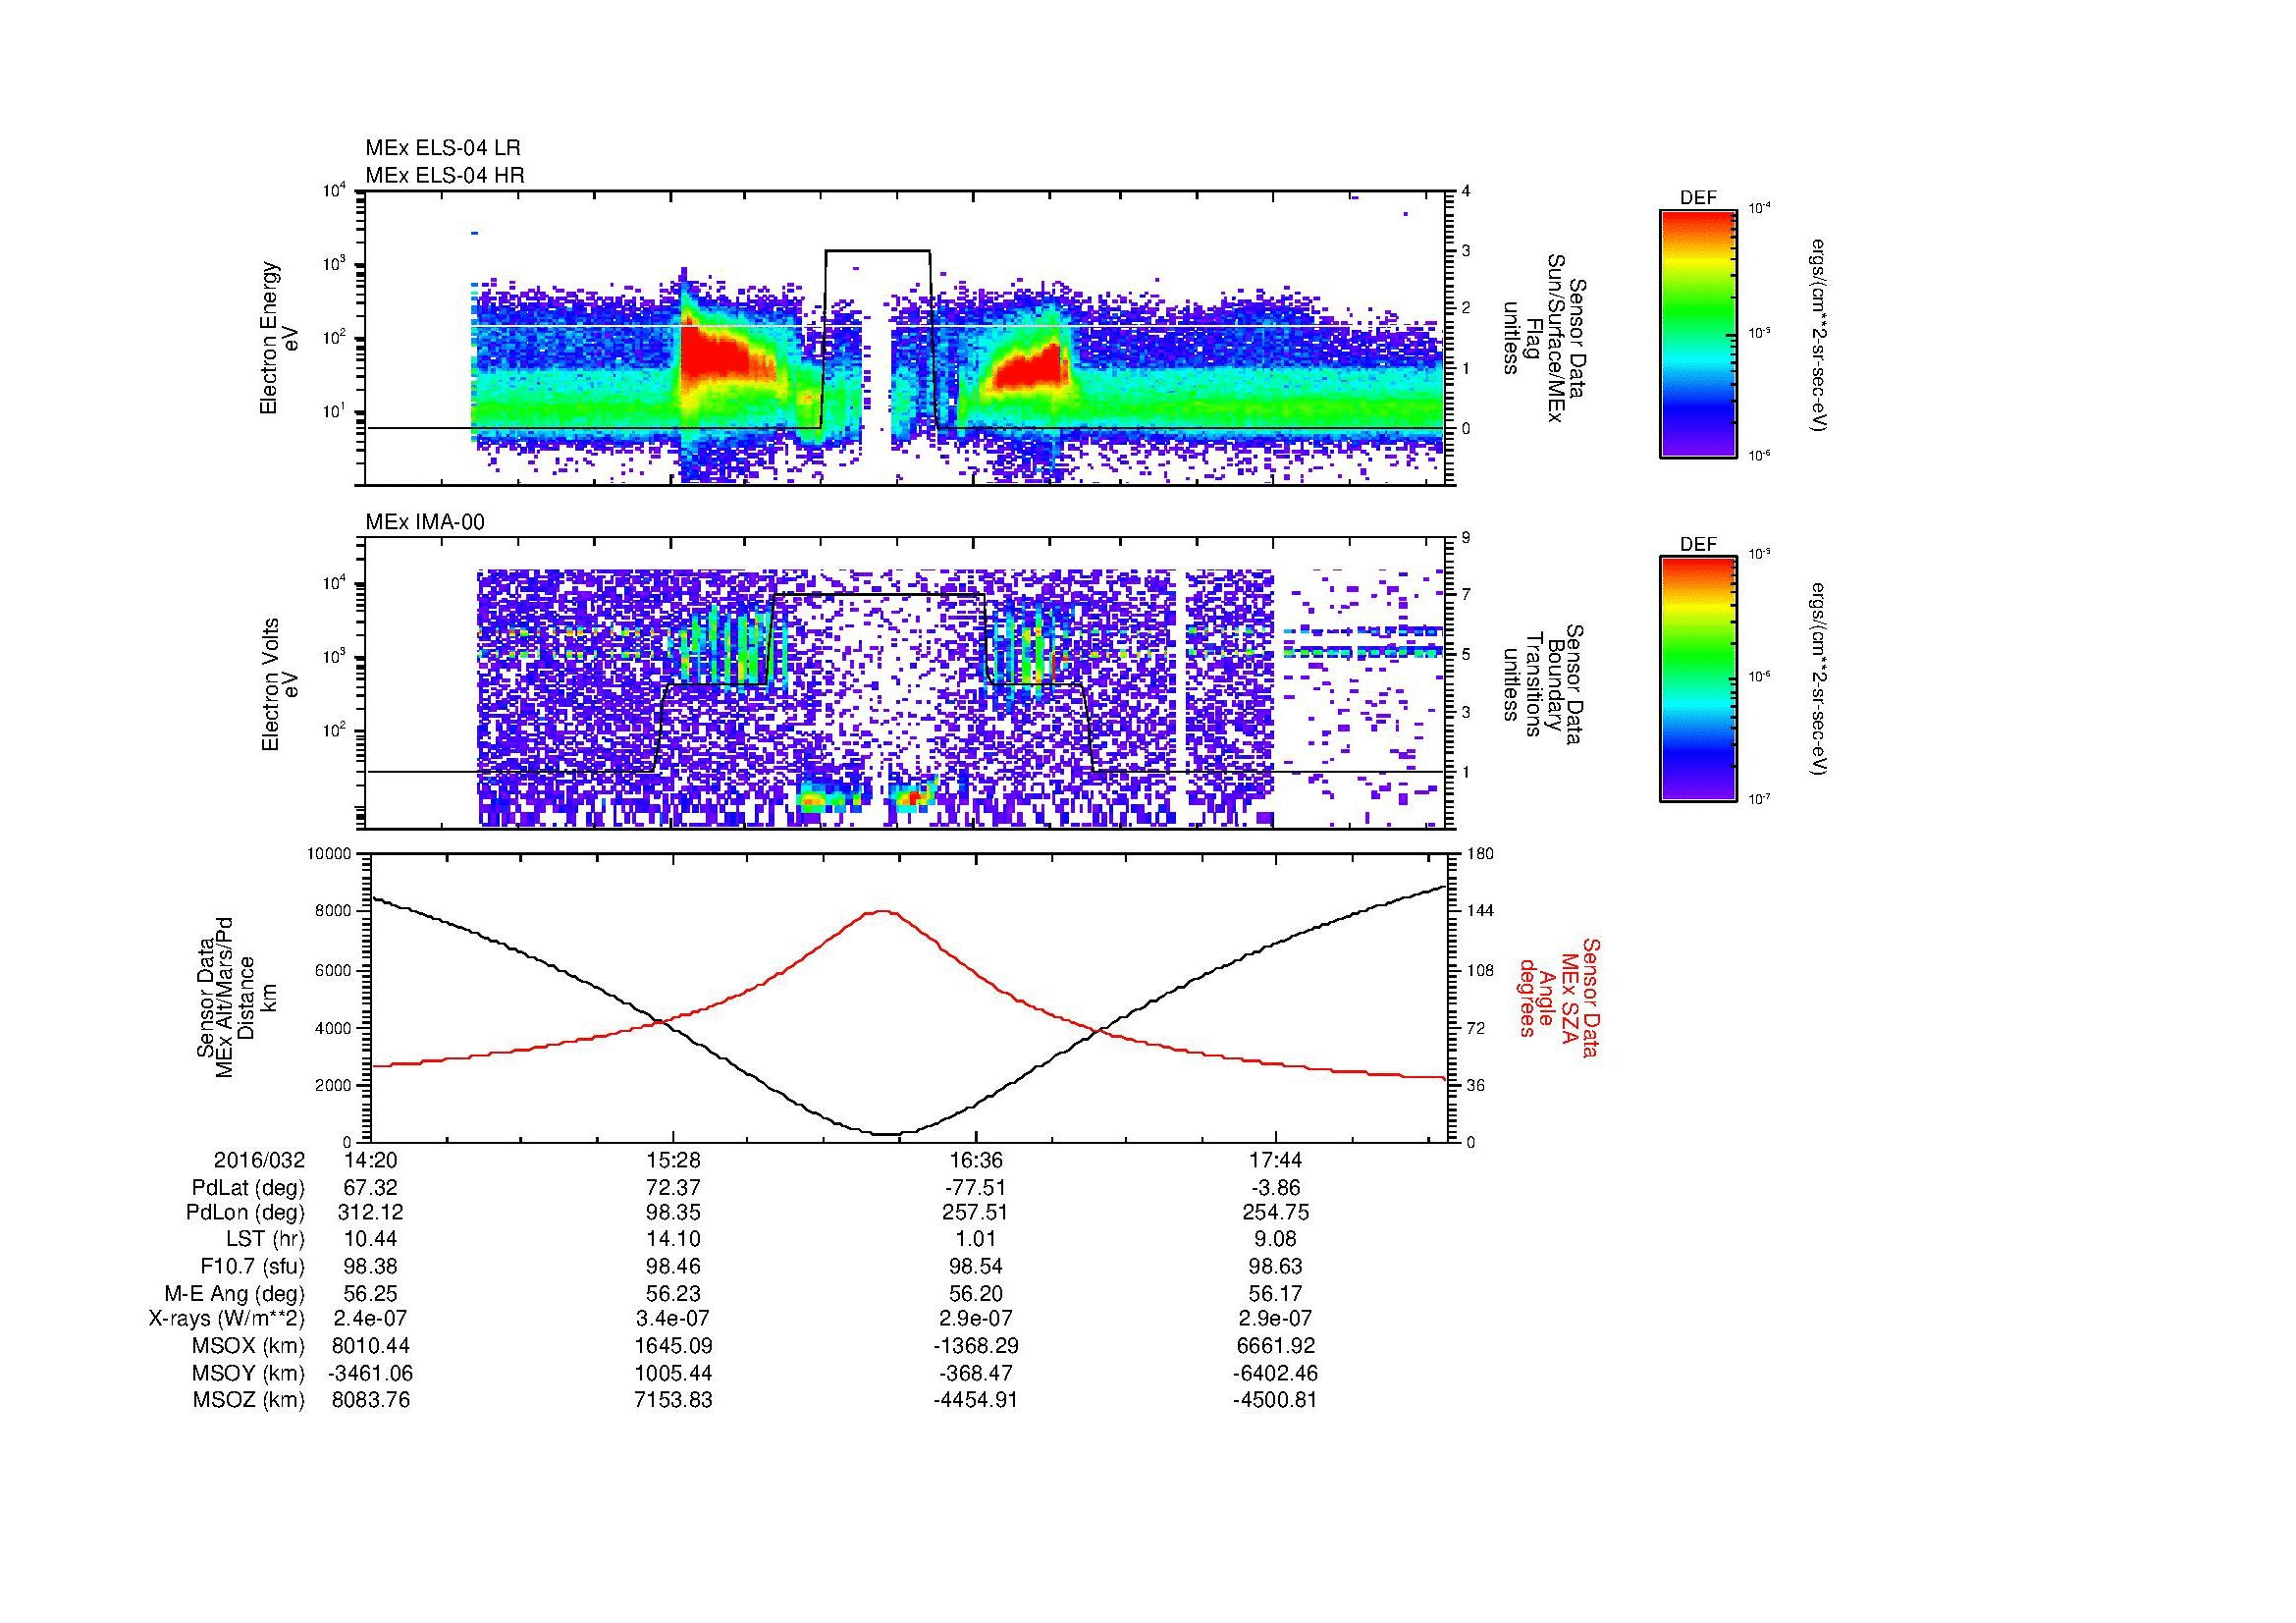Click MSOX value 8010.44
This screenshot has width=2296, height=1623.
point(371,1346)
